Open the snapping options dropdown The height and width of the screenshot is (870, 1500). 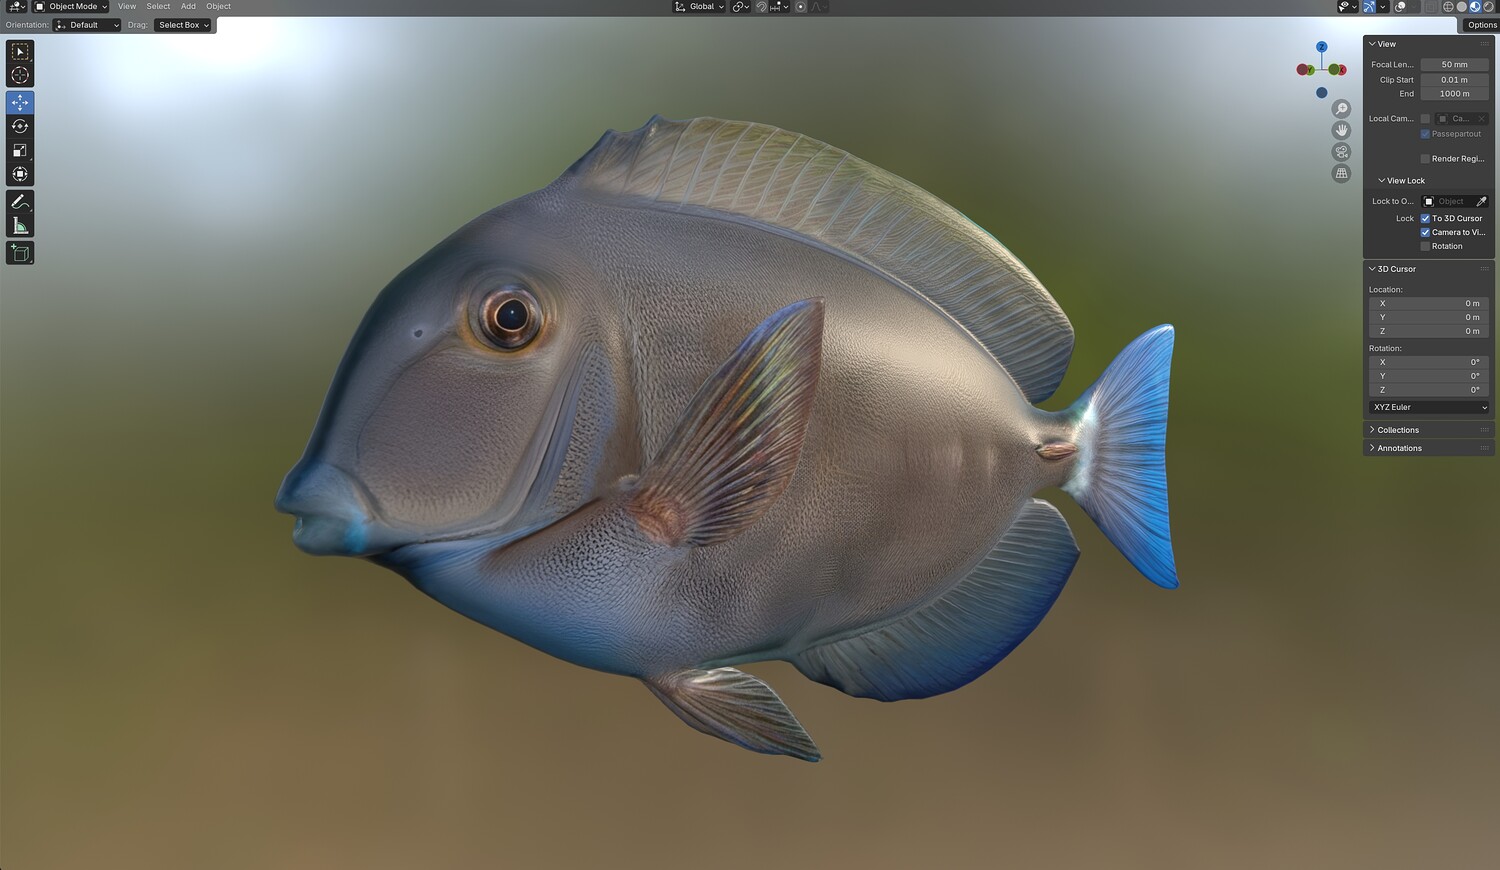(780, 6)
